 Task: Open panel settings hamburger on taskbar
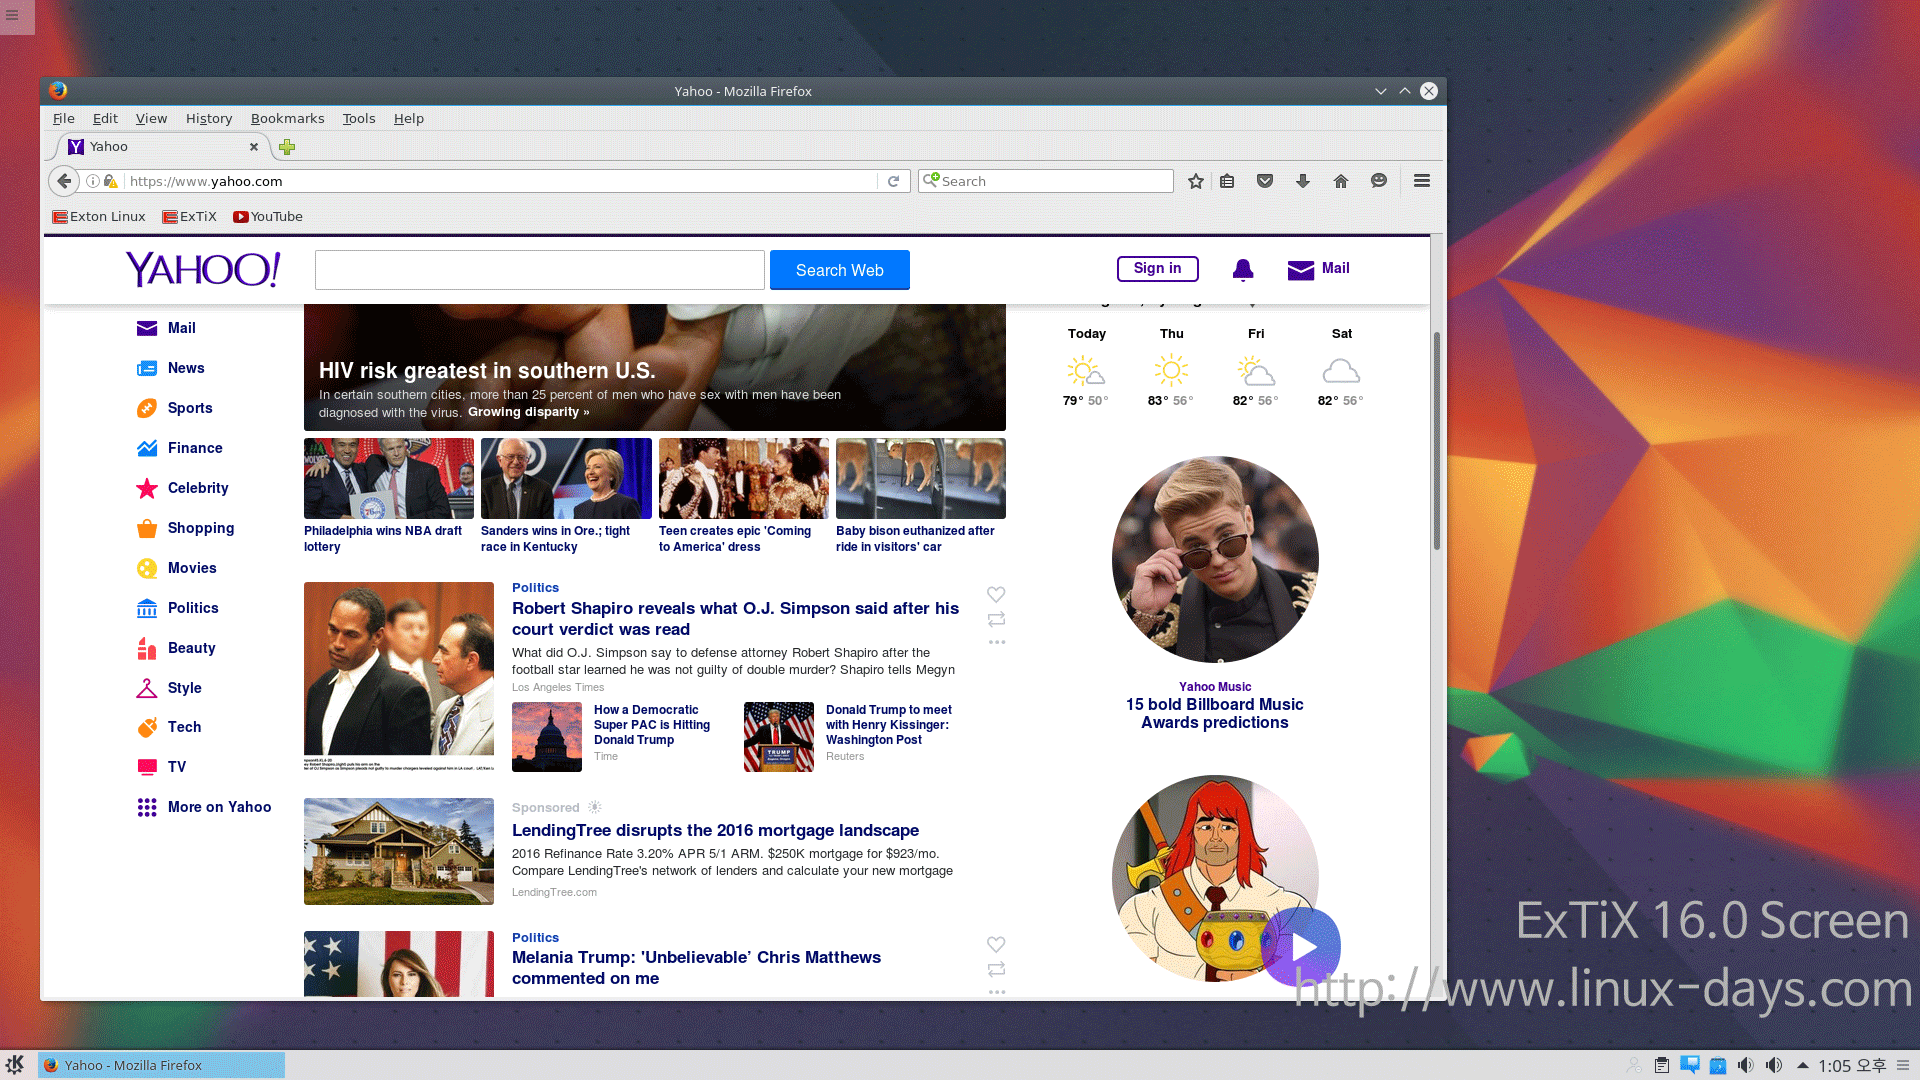[1903, 1065]
